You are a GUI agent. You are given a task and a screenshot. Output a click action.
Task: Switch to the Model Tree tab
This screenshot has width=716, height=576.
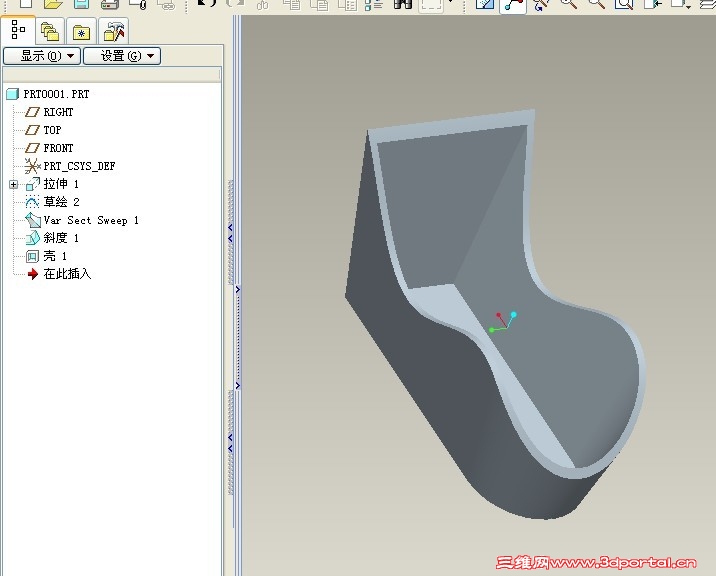18,29
